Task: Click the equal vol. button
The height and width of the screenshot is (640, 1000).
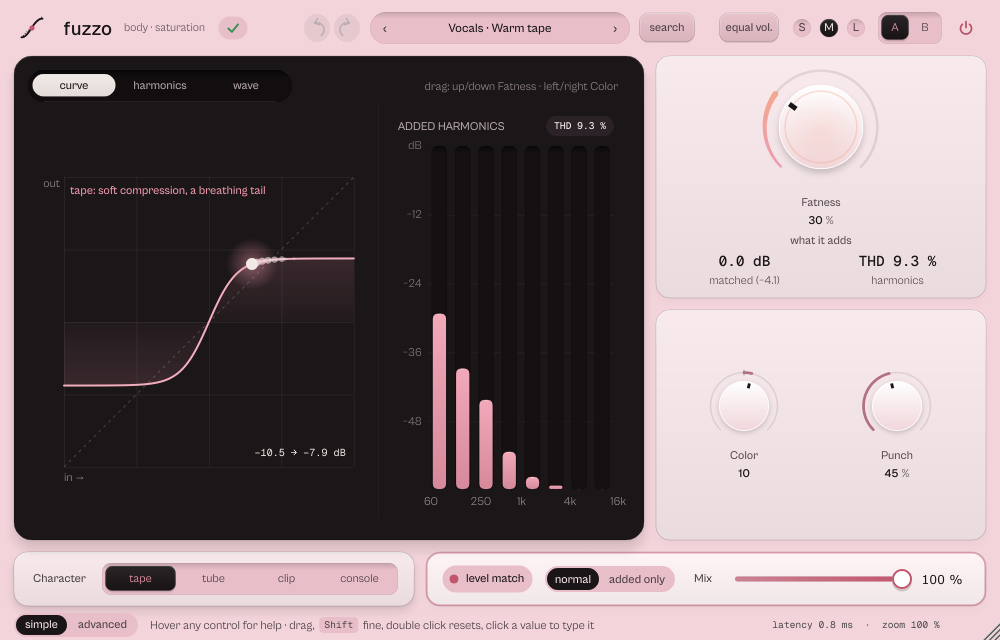Action: click(749, 28)
